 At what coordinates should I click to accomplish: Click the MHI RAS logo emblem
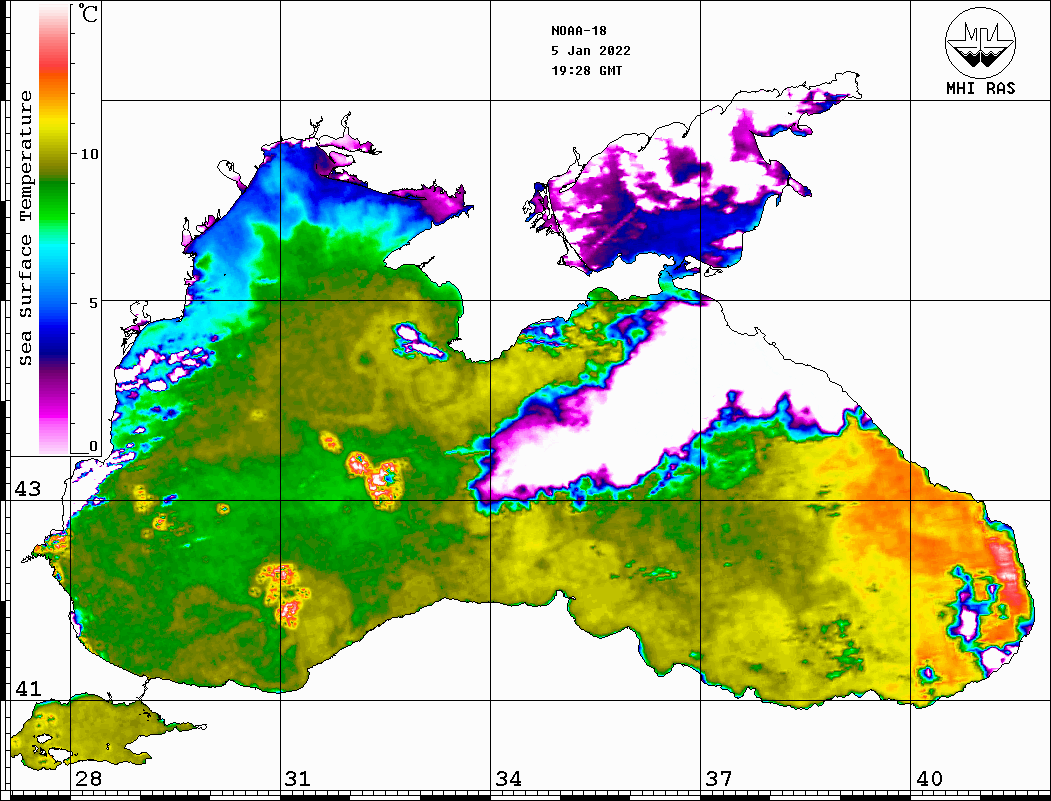pyautogui.click(x=980, y=42)
